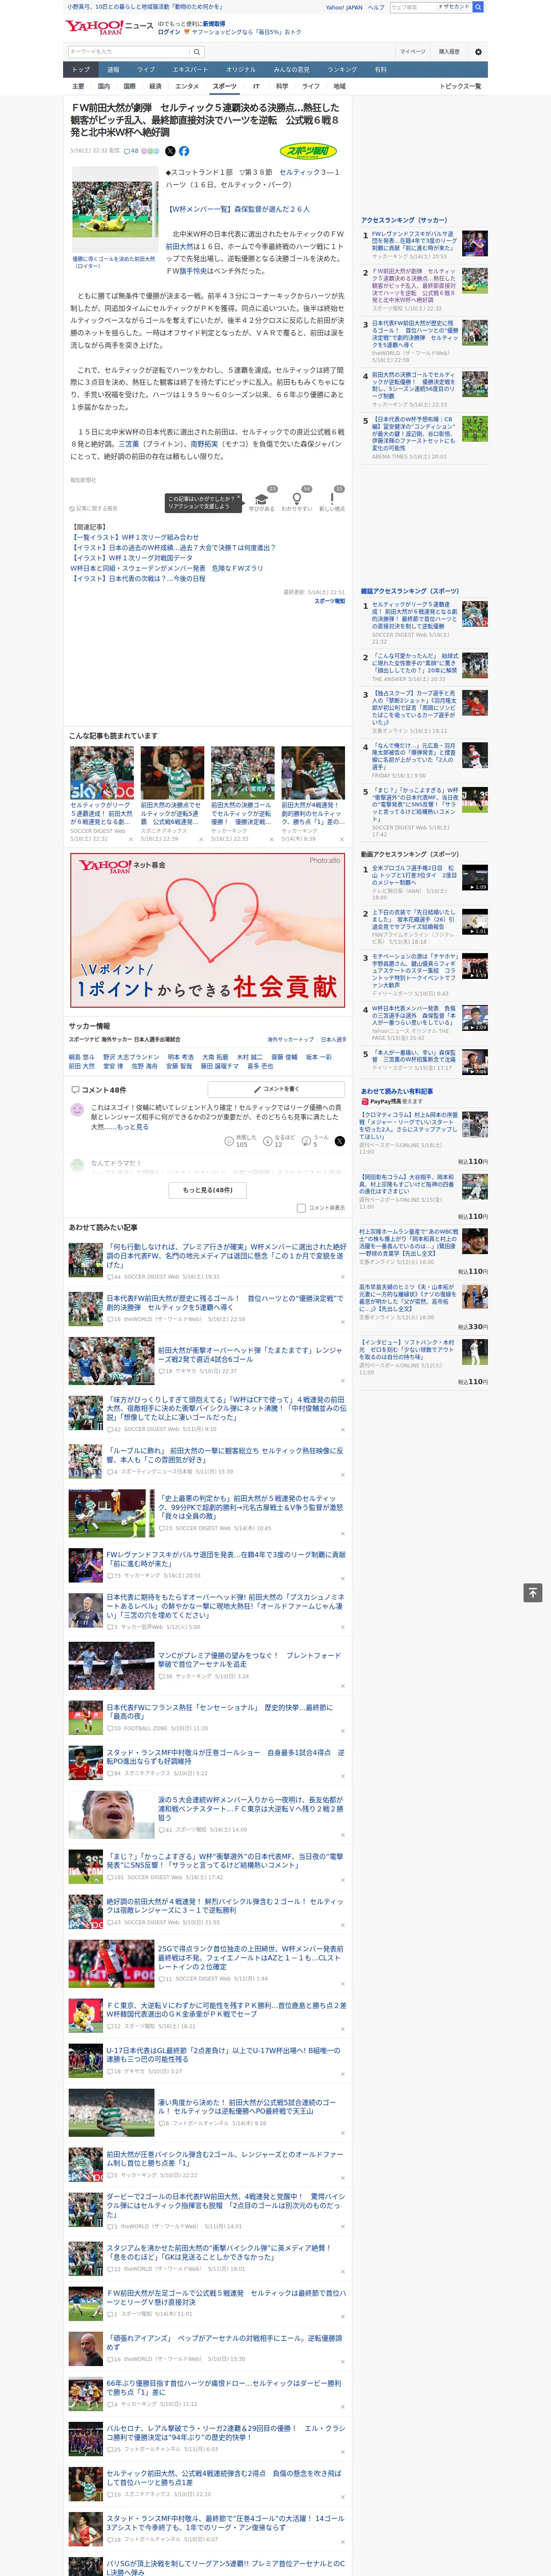Select the みんなの意見 navigation tab
The height and width of the screenshot is (2576, 551).
pos(292,70)
